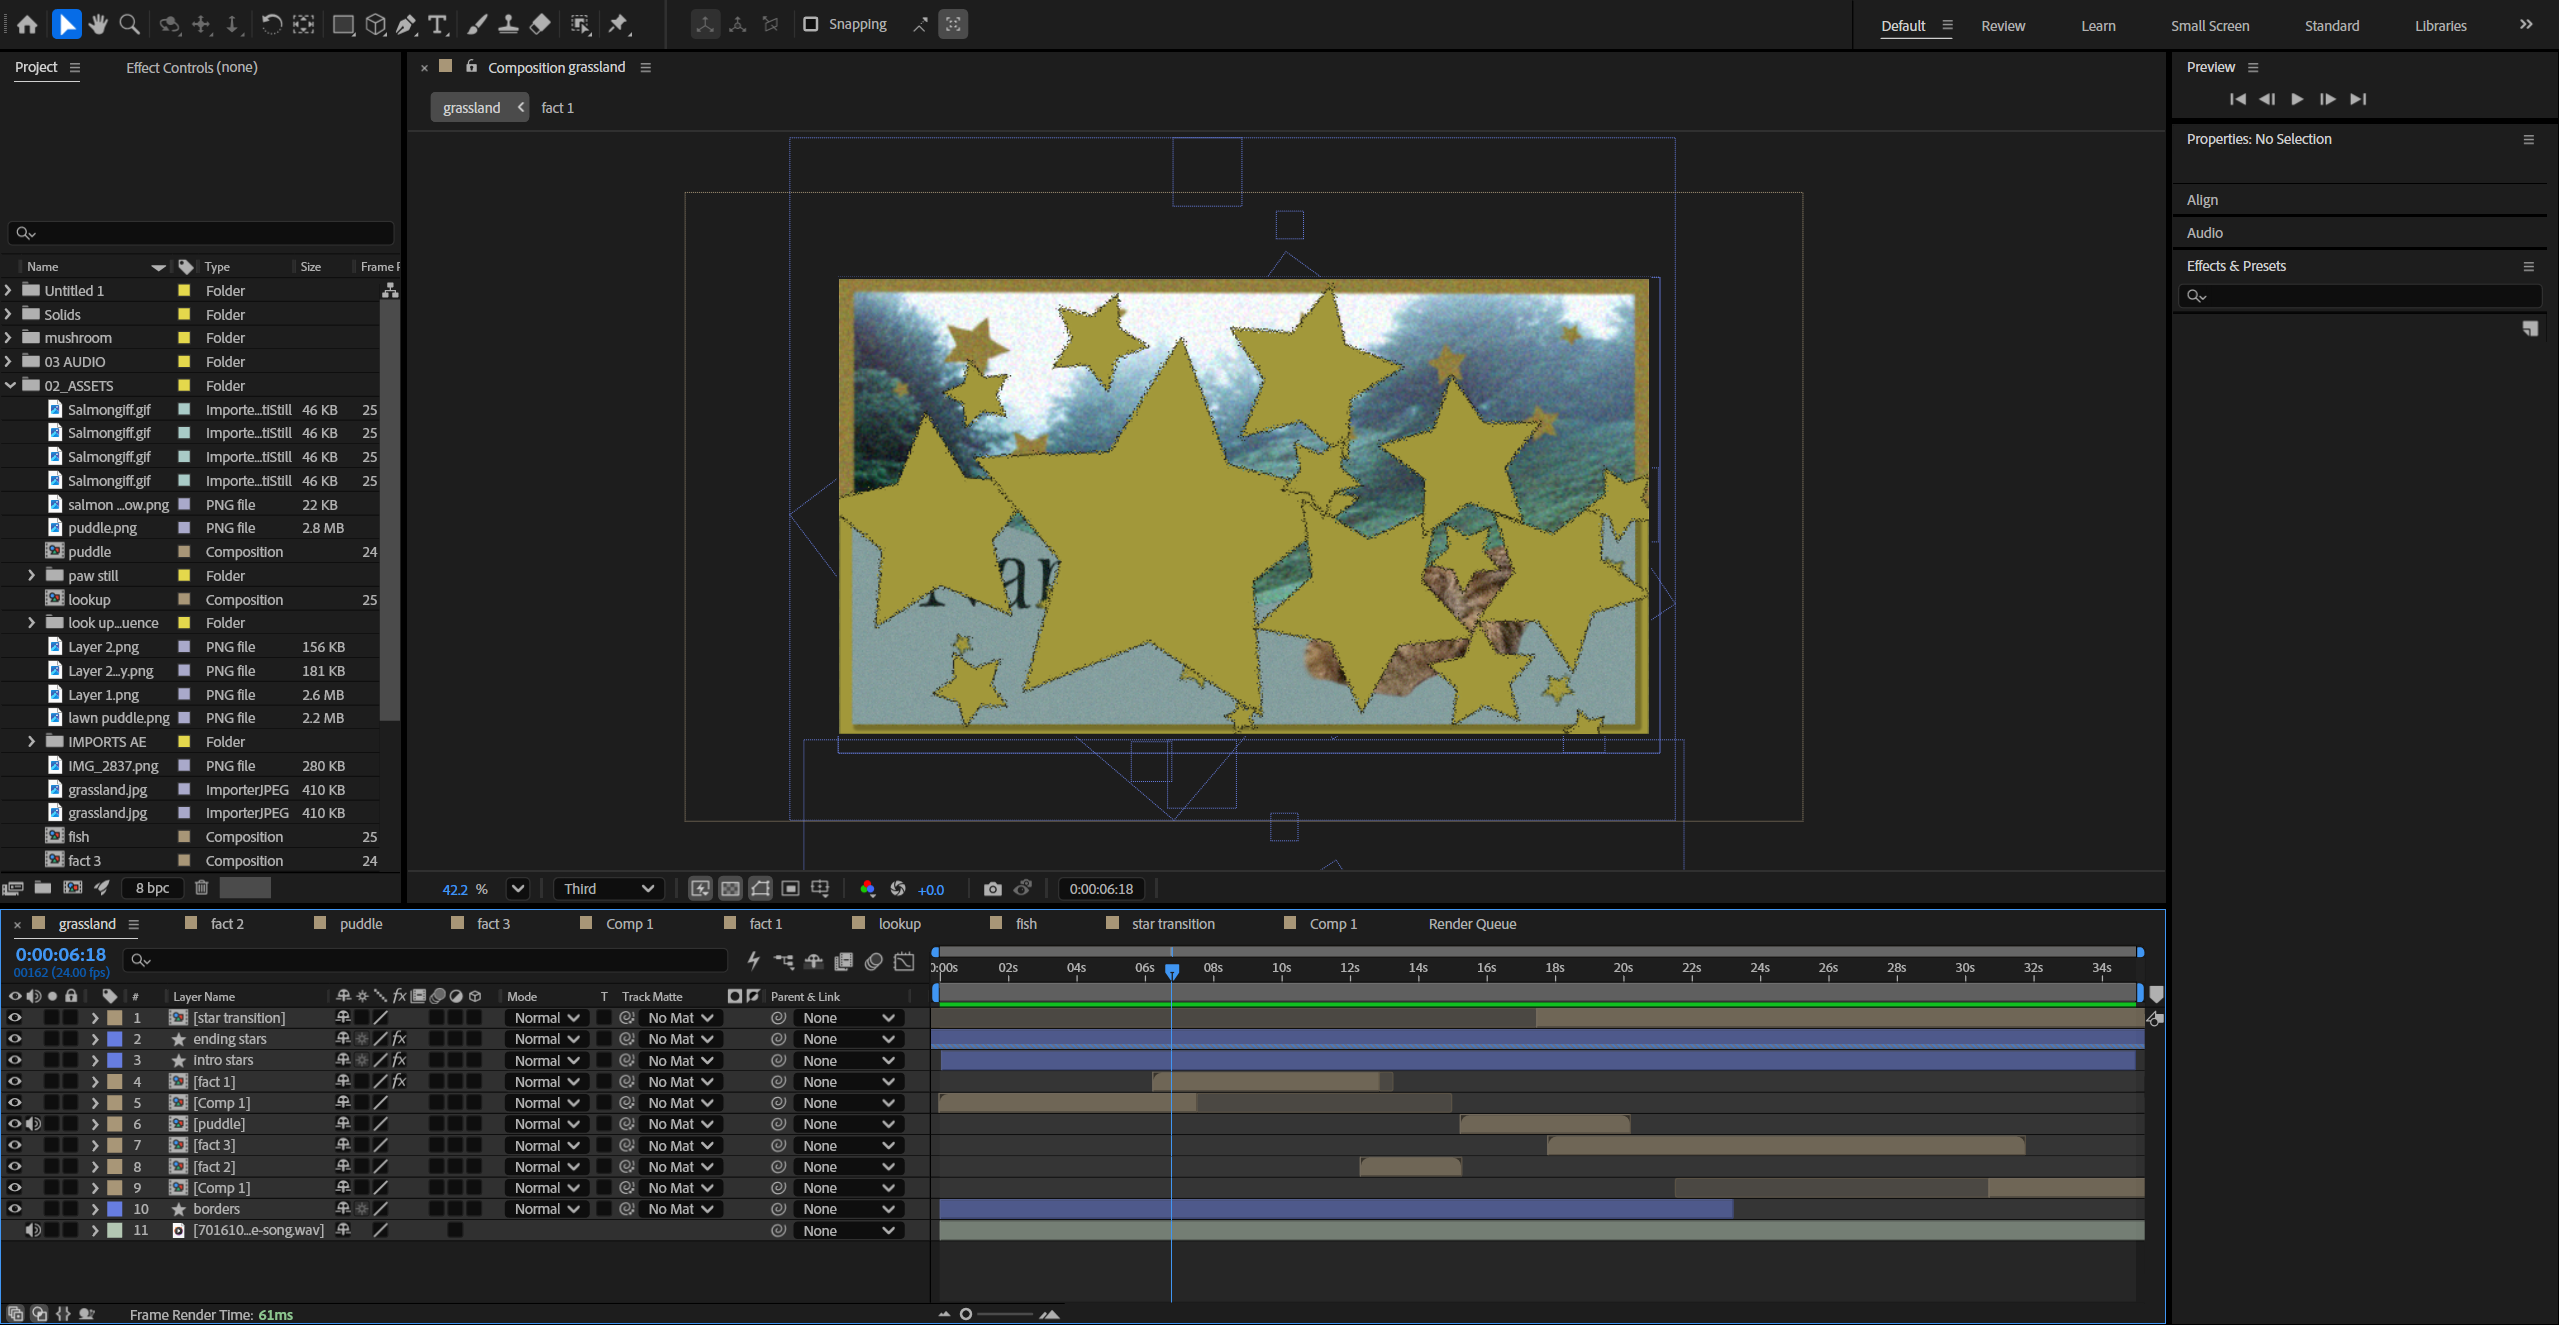Take a snapshot with camera icon
Image resolution: width=2559 pixels, height=1325 pixels.
coord(992,889)
